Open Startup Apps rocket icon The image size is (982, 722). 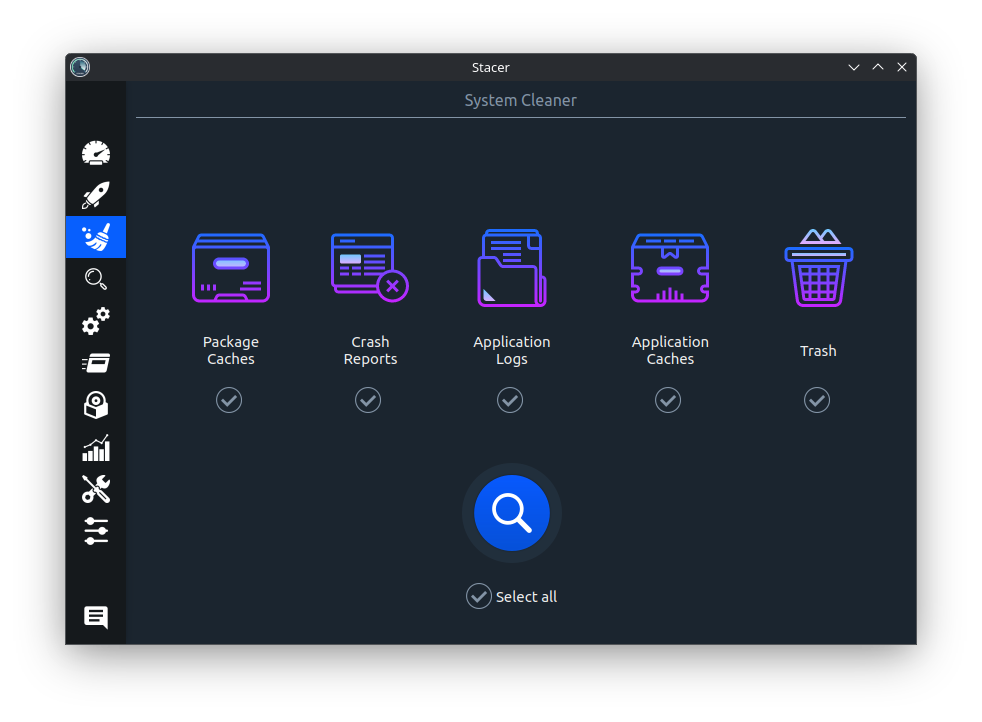click(x=96, y=195)
